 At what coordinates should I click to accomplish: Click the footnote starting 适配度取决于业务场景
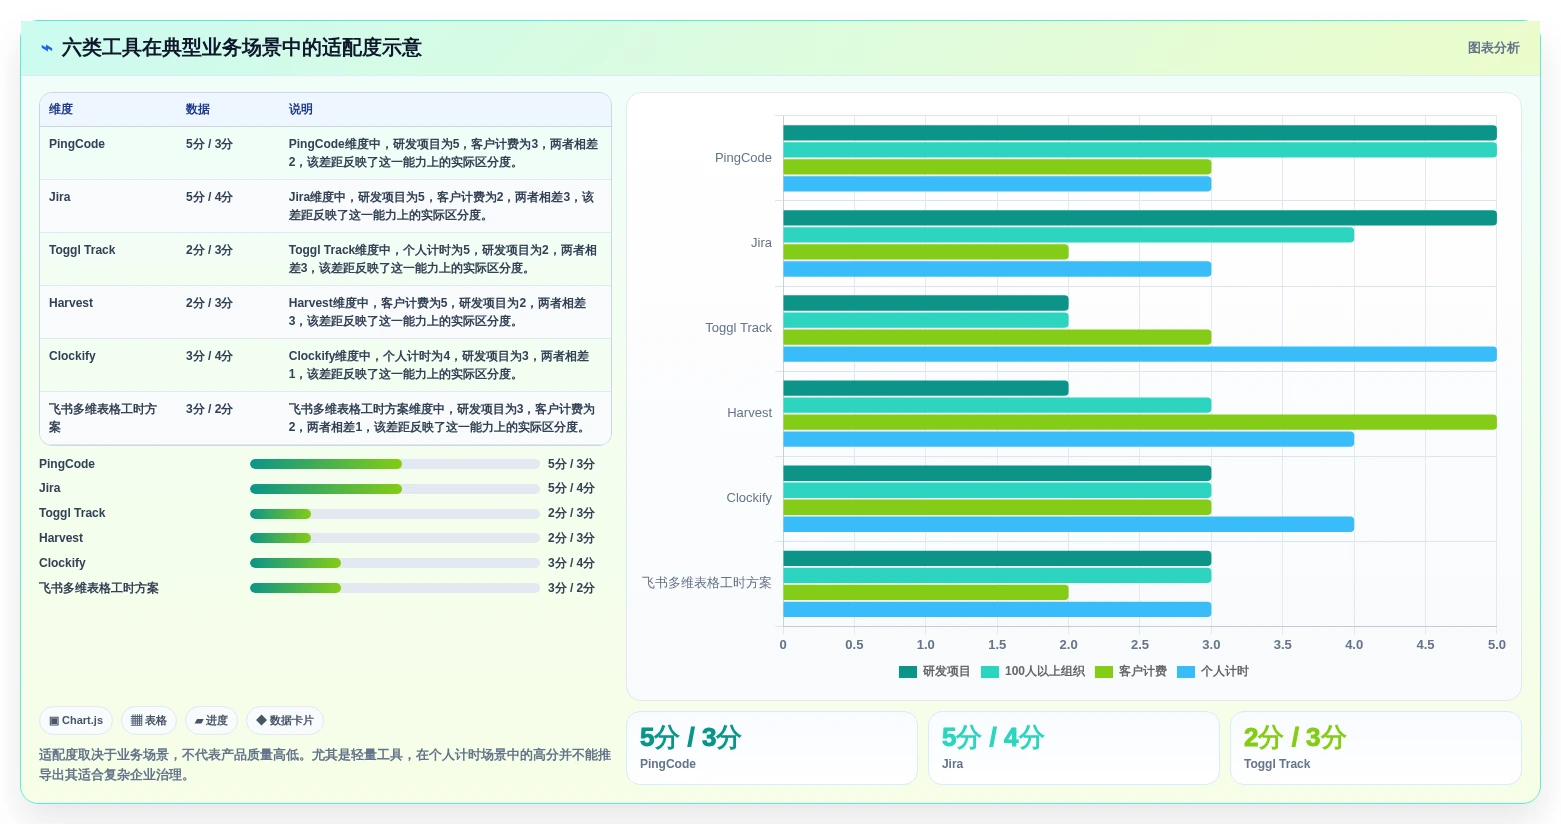(x=325, y=765)
